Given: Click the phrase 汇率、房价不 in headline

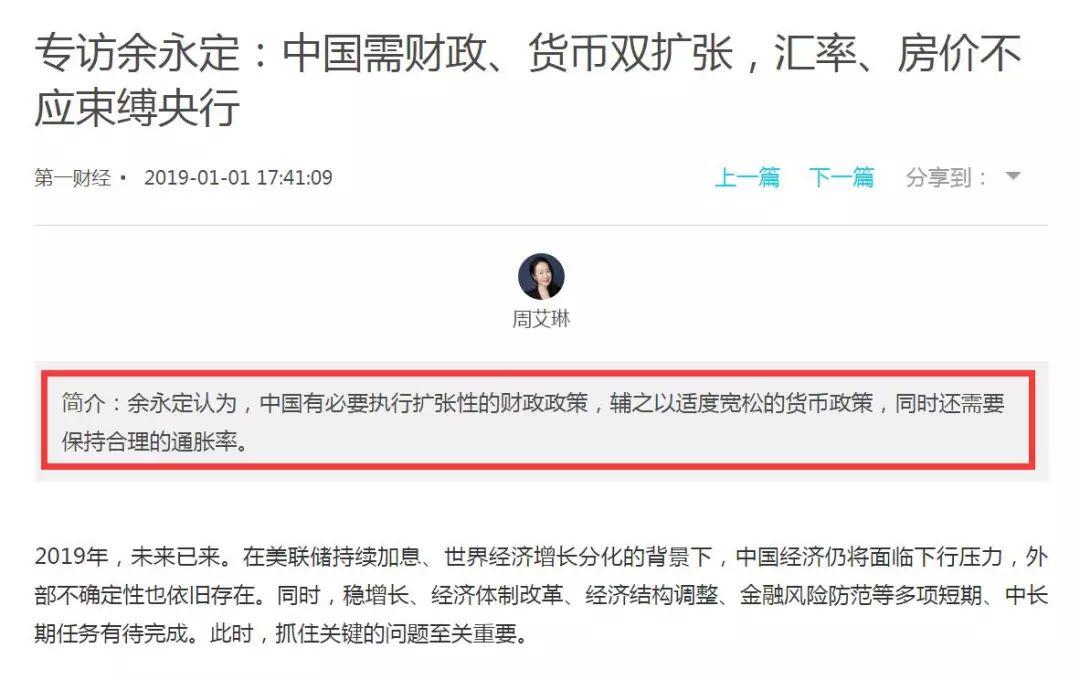Looking at the screenshot, I should pos(897,54).
